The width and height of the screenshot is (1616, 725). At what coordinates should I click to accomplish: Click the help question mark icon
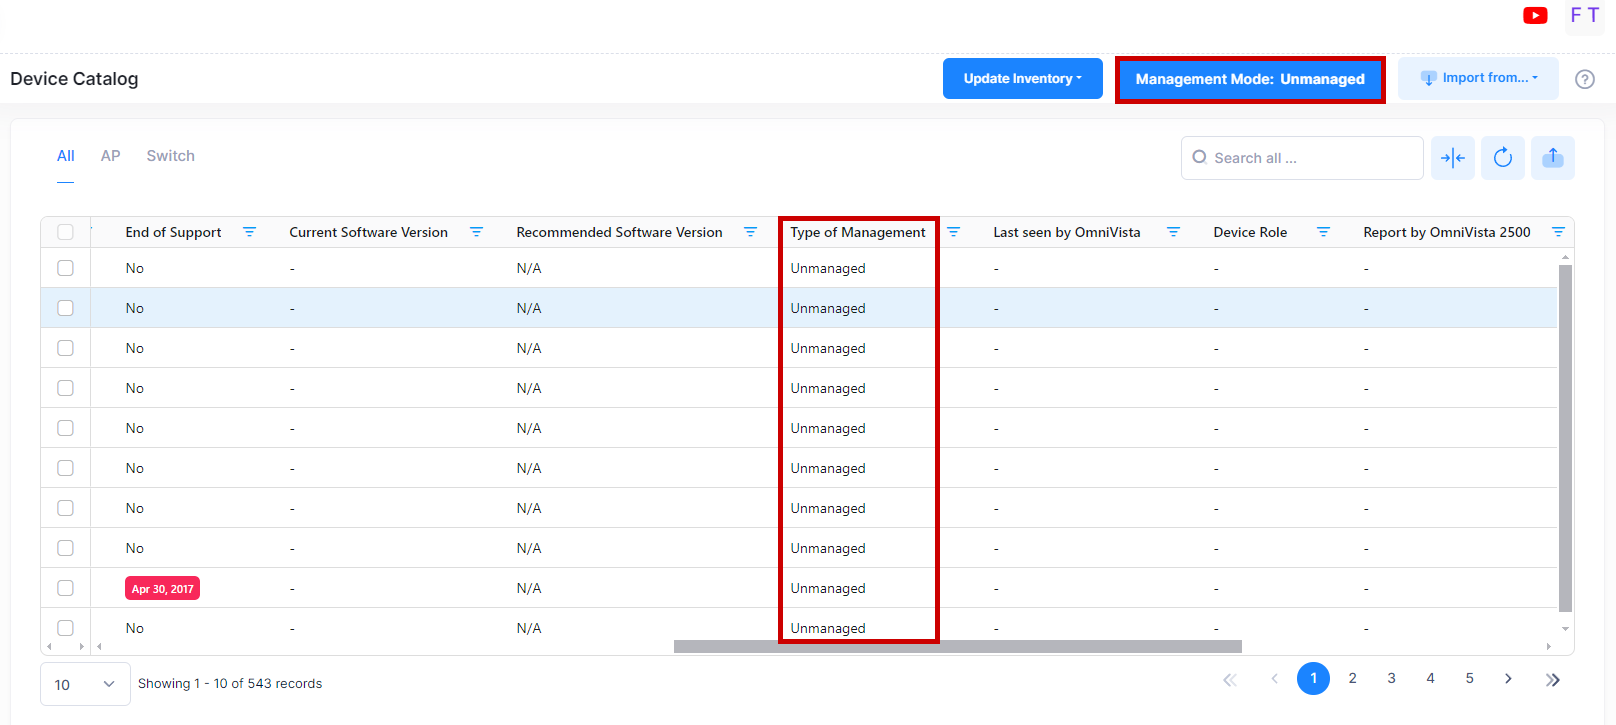[1584, 79]
